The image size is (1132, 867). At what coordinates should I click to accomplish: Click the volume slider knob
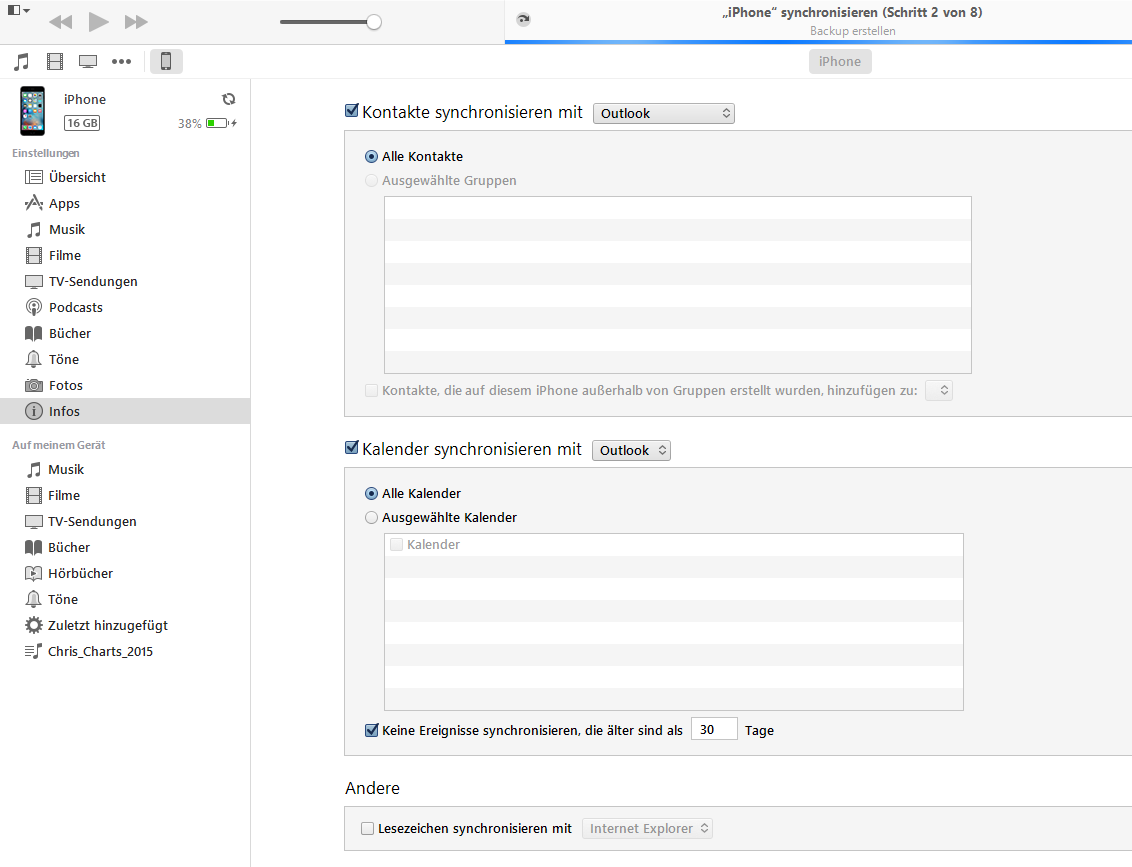pyautogui.click(x=374, y=22)
